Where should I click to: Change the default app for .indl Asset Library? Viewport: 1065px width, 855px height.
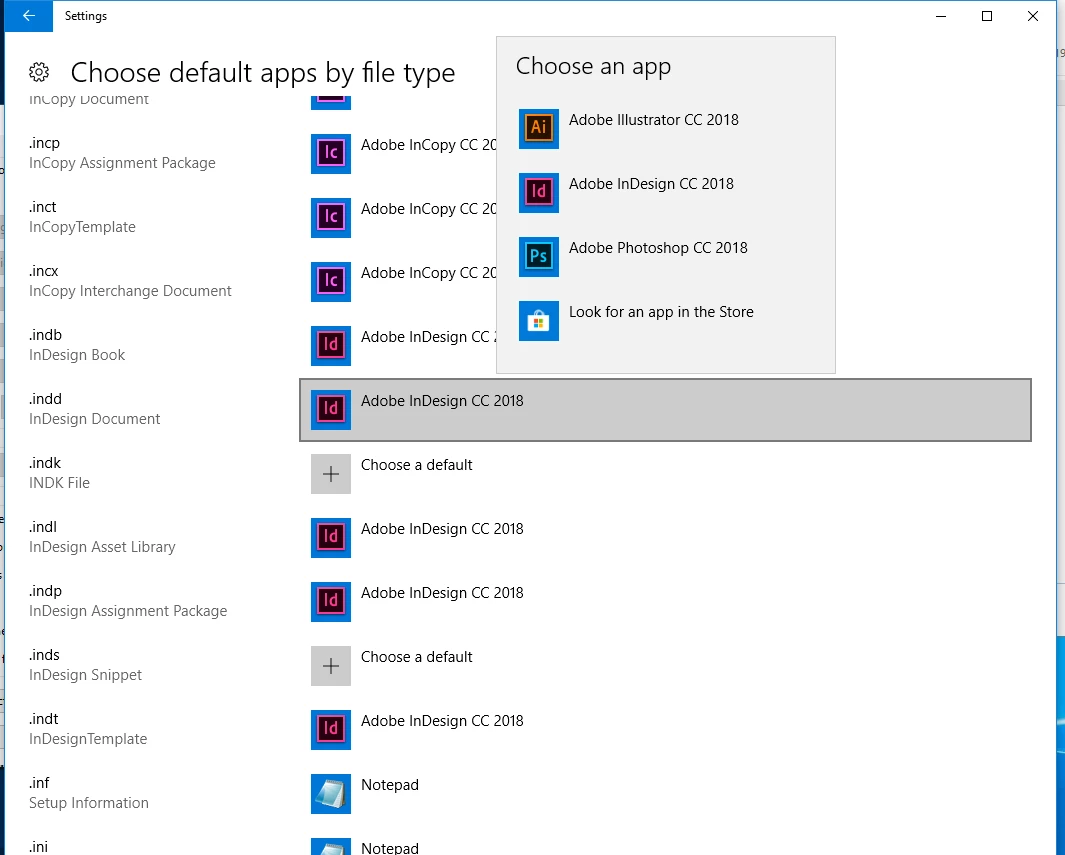(418, 538)
